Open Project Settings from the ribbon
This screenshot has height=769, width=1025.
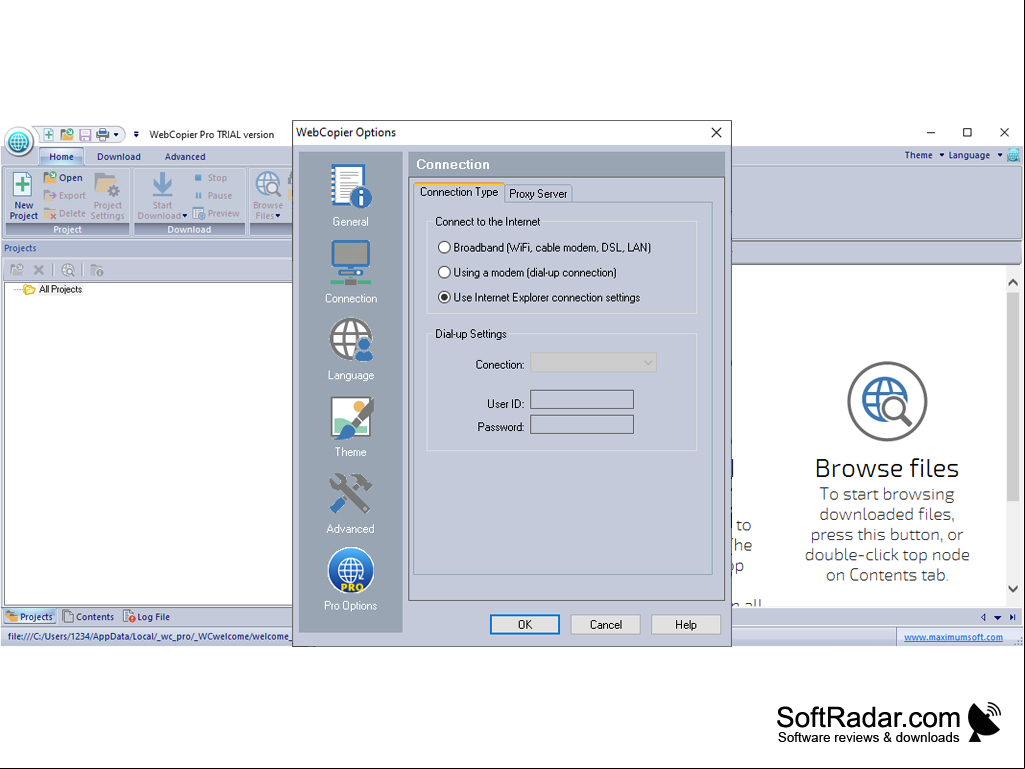tap(107, 196)
